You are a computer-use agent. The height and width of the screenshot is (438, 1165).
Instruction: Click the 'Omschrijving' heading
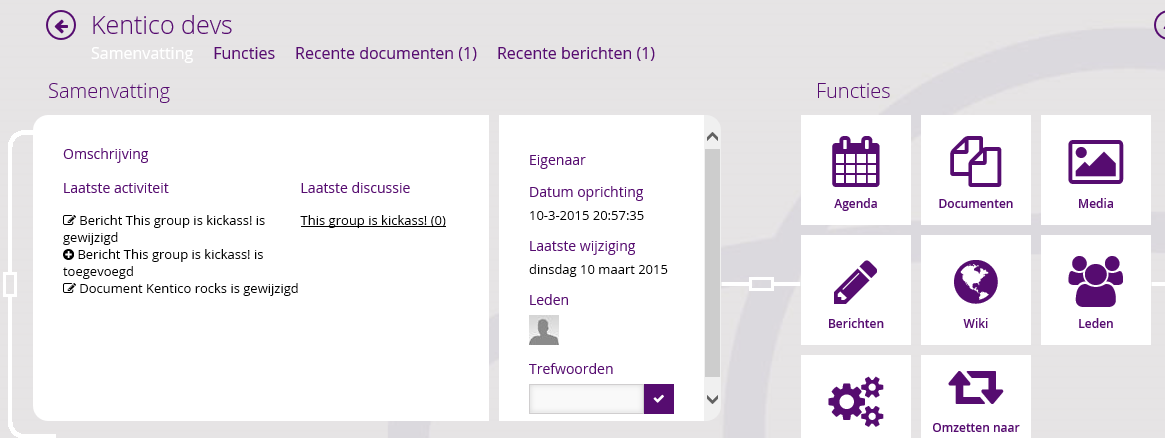(x=106, y=154)
